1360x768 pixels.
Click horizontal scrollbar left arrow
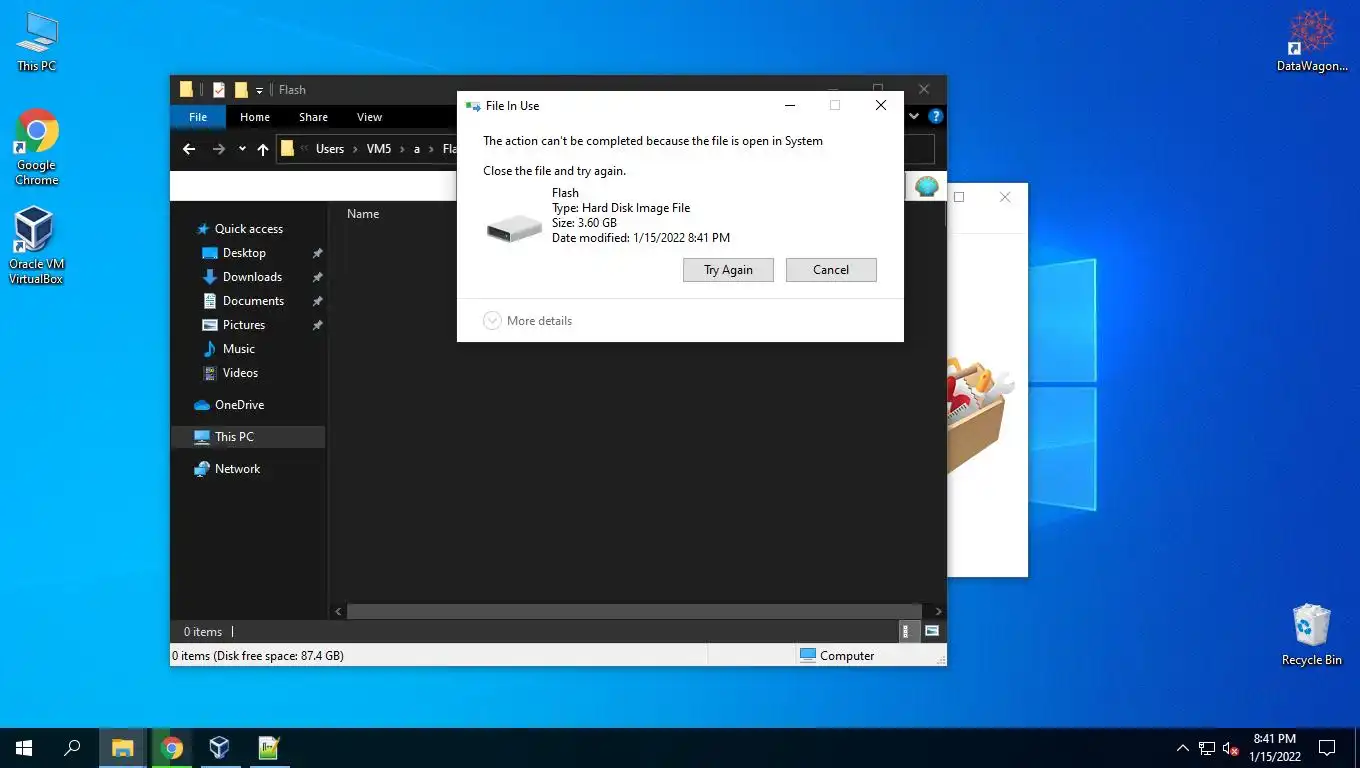coord(339,611)
